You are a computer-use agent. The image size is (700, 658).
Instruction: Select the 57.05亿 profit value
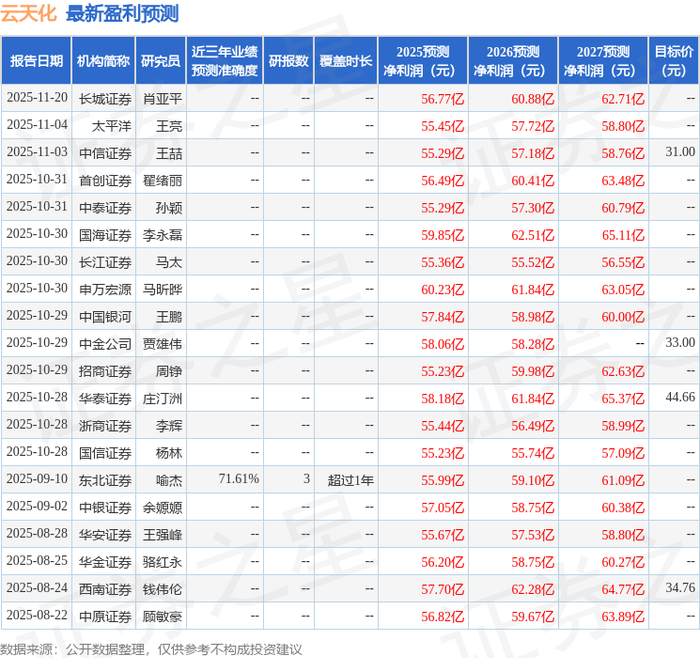coord(442,508)
